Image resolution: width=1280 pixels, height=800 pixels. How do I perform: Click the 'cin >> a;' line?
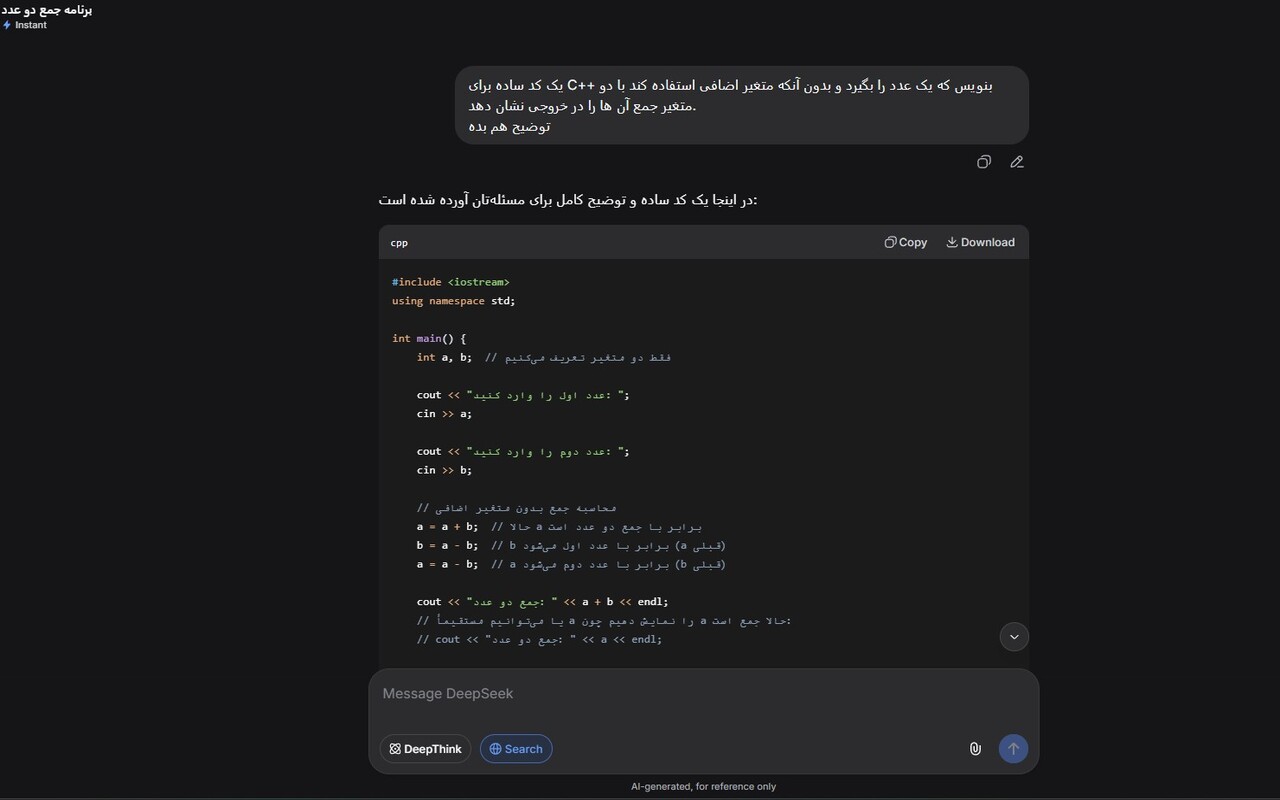pos(444,414)
